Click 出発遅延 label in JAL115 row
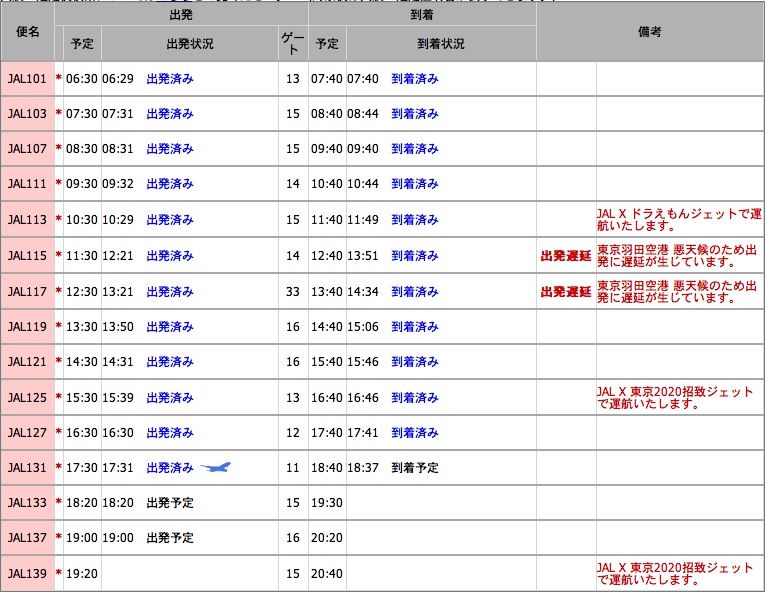This screenshot has width=767, height=592. click(x=566, y=256)
